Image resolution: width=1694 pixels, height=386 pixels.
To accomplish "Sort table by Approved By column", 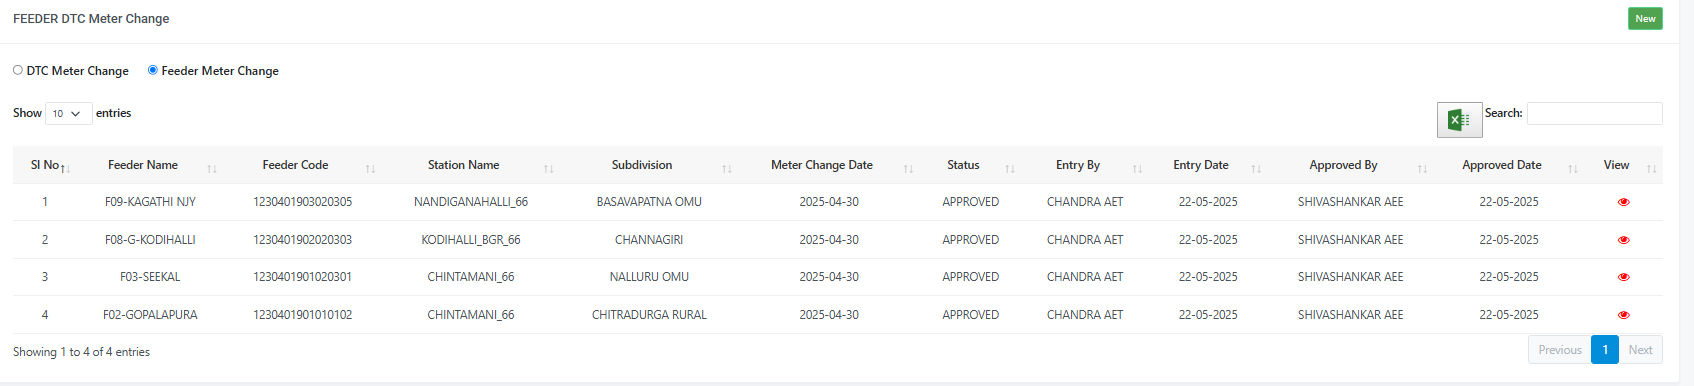I will coord(1351,165).
